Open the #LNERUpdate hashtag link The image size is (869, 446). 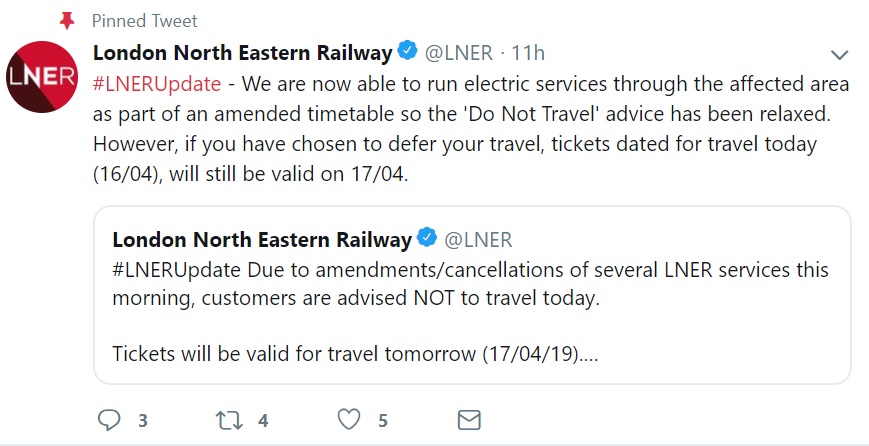pos(157,85)
